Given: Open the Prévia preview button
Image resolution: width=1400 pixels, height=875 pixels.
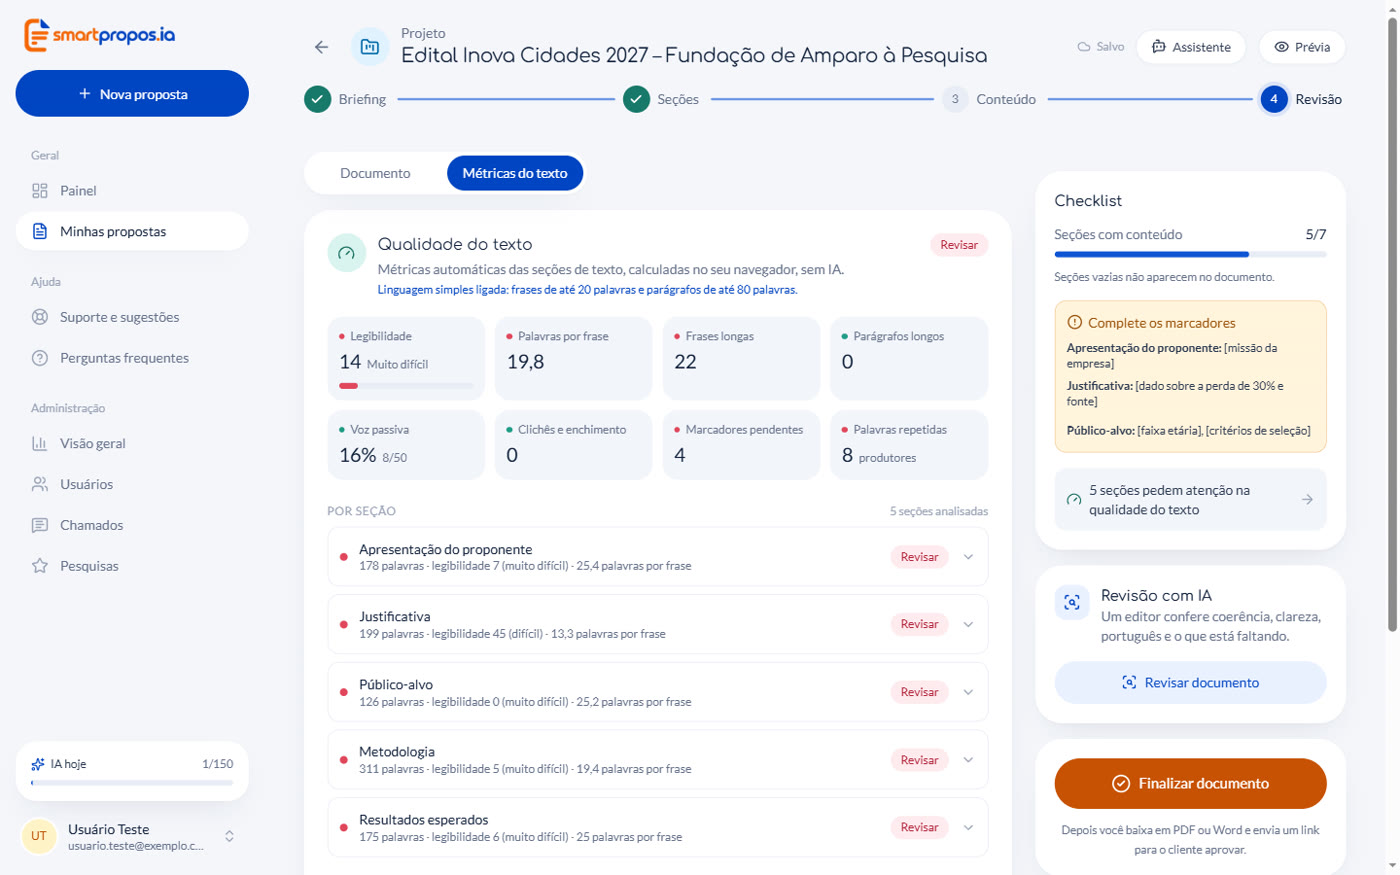Looking at the screenshot, I should pos(1302,47).
